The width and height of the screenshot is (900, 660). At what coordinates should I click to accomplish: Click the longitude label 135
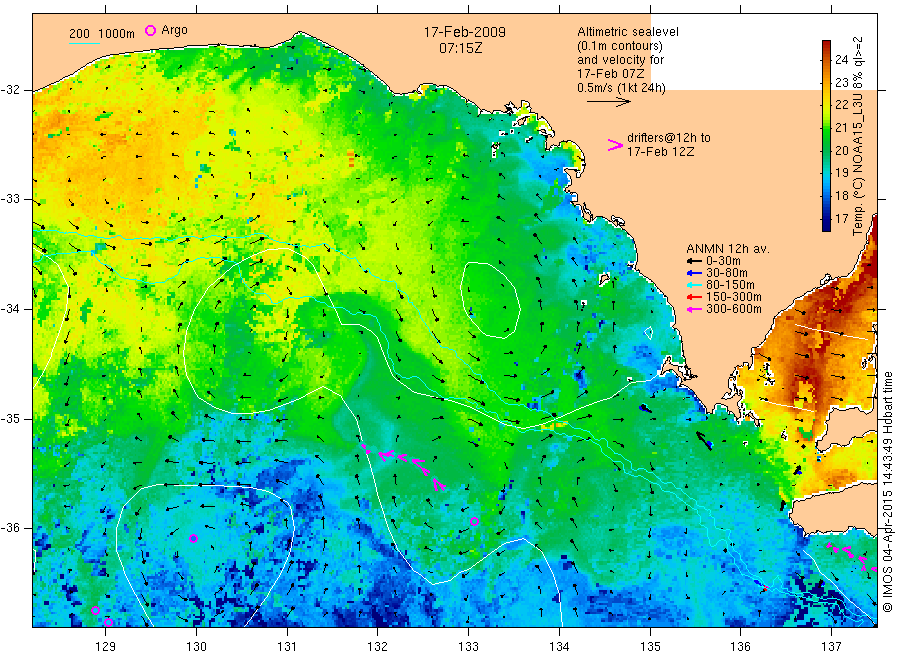click(x=650, y=647)
